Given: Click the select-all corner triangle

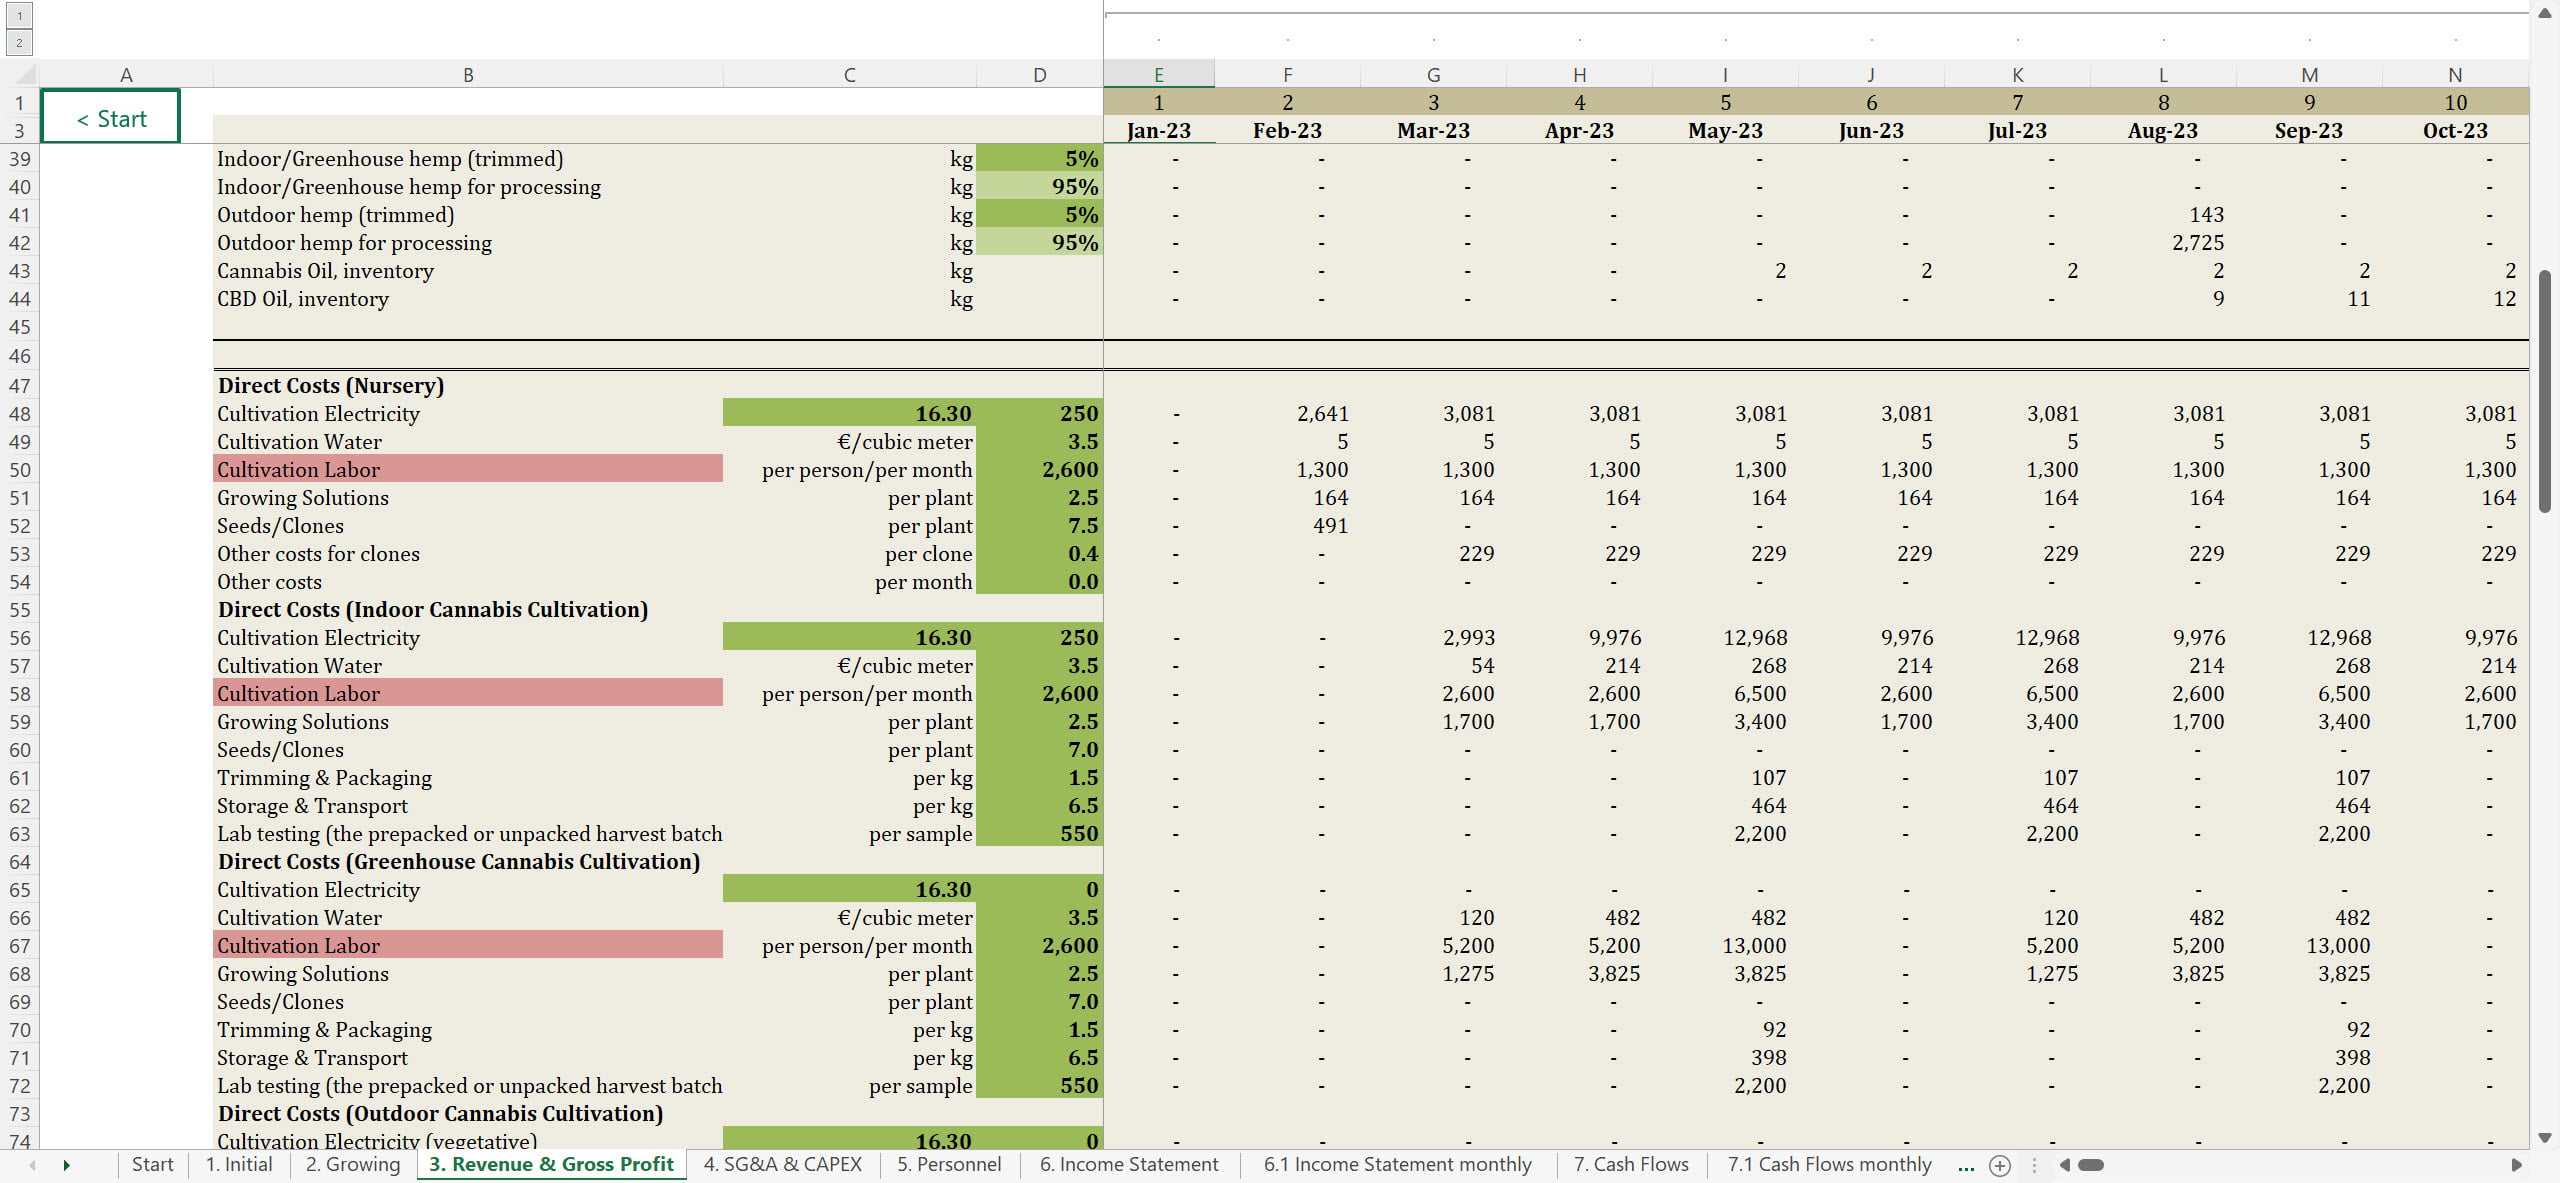Looking at the screenshot, I should 25,75.
